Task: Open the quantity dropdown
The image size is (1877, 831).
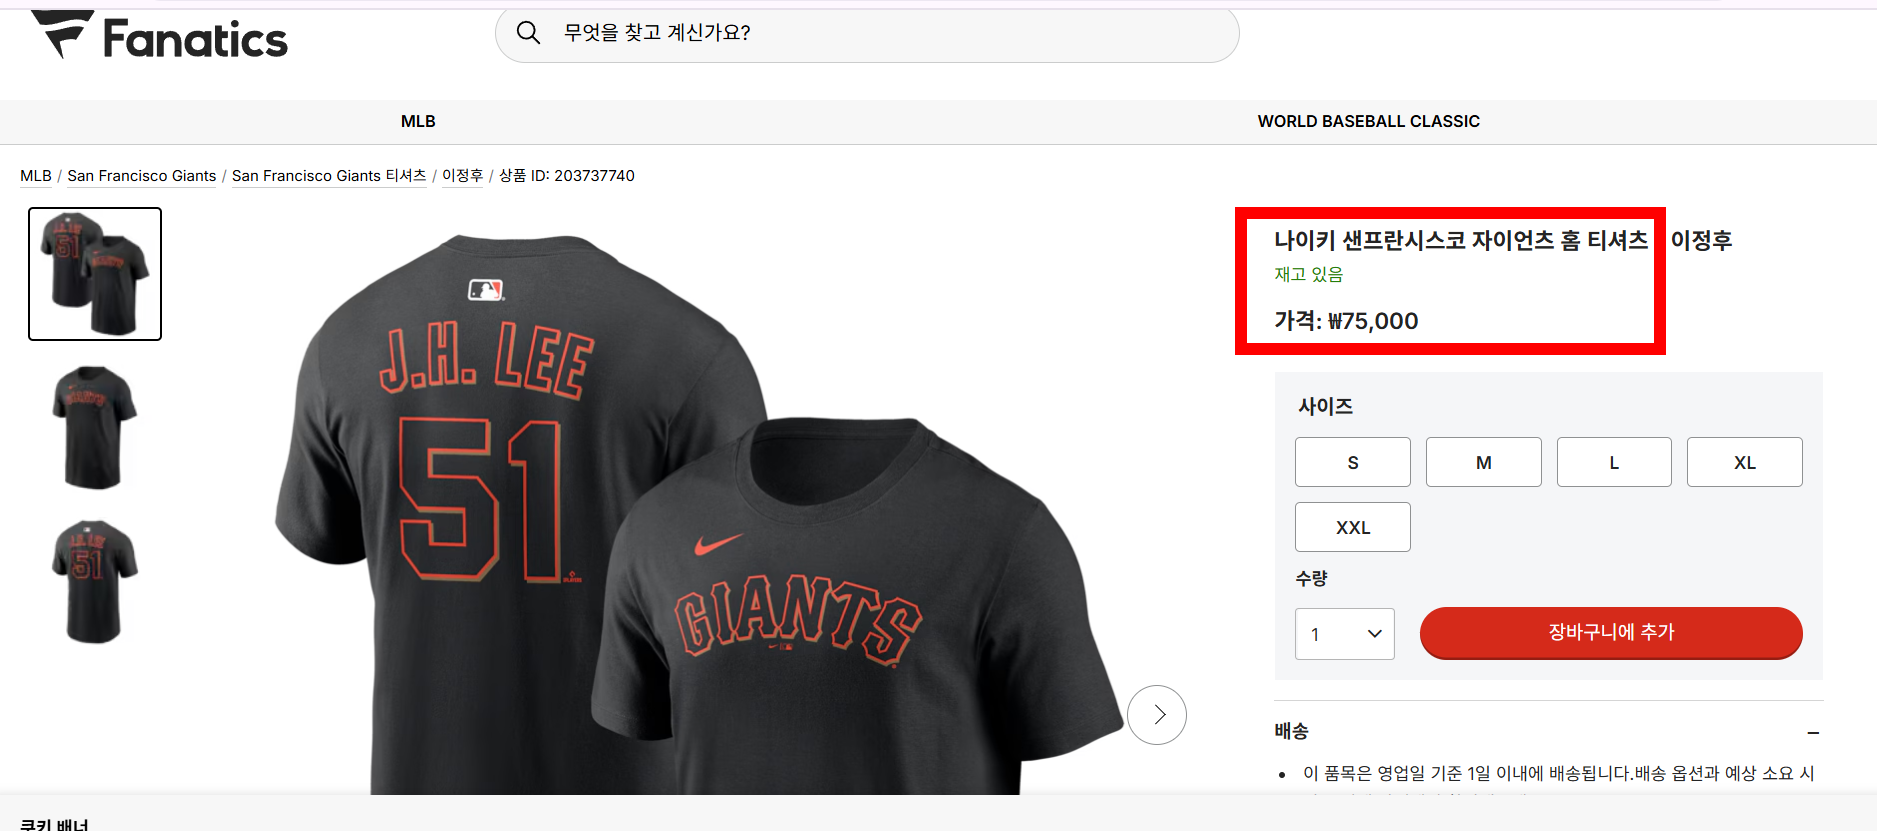Action: click(1344, 634)
